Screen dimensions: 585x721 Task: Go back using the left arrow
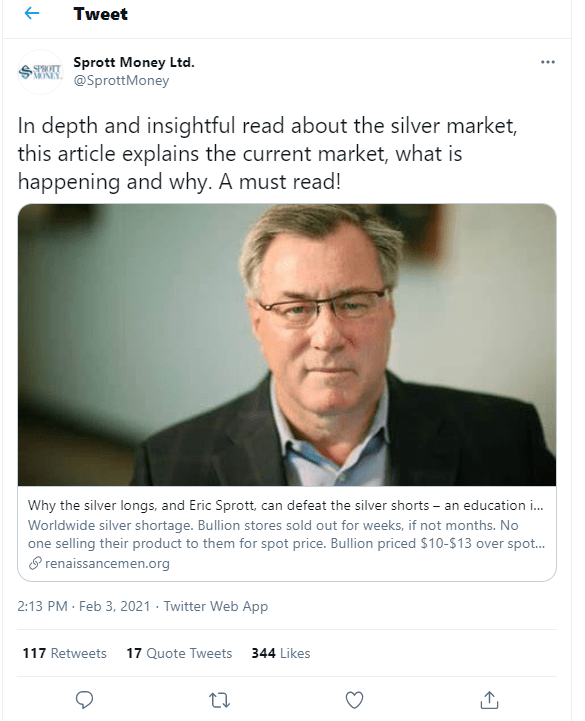pyautogui.click(x=32, y=13)
